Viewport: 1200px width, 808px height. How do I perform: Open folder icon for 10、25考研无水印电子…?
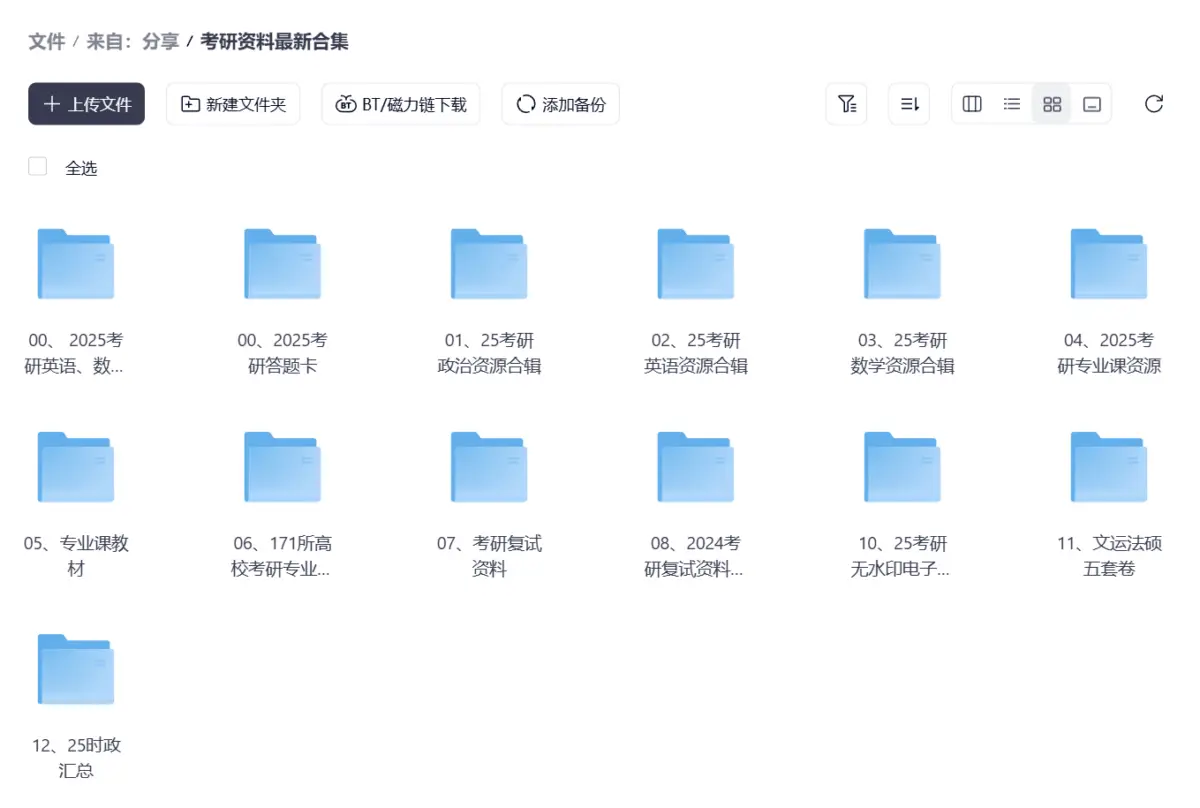tap(903, 467)
